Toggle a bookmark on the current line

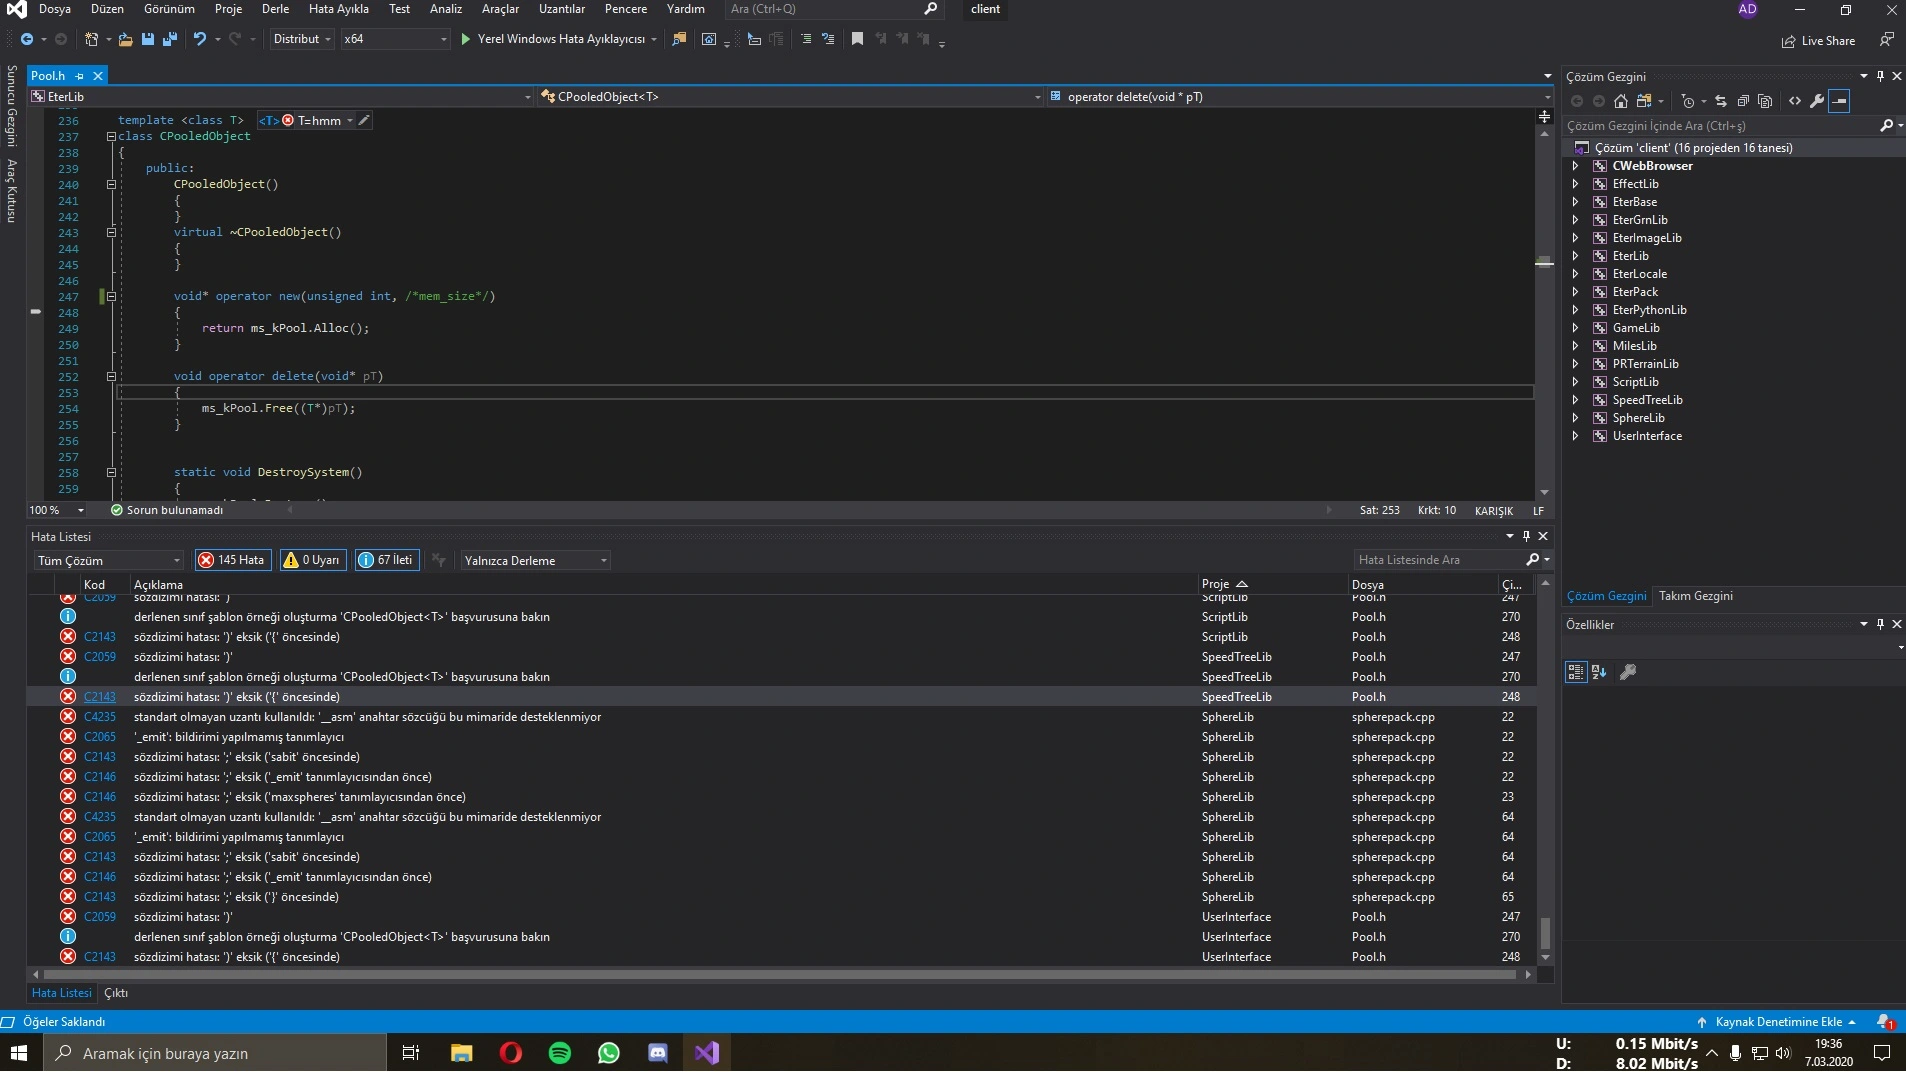tap(857, 39)
